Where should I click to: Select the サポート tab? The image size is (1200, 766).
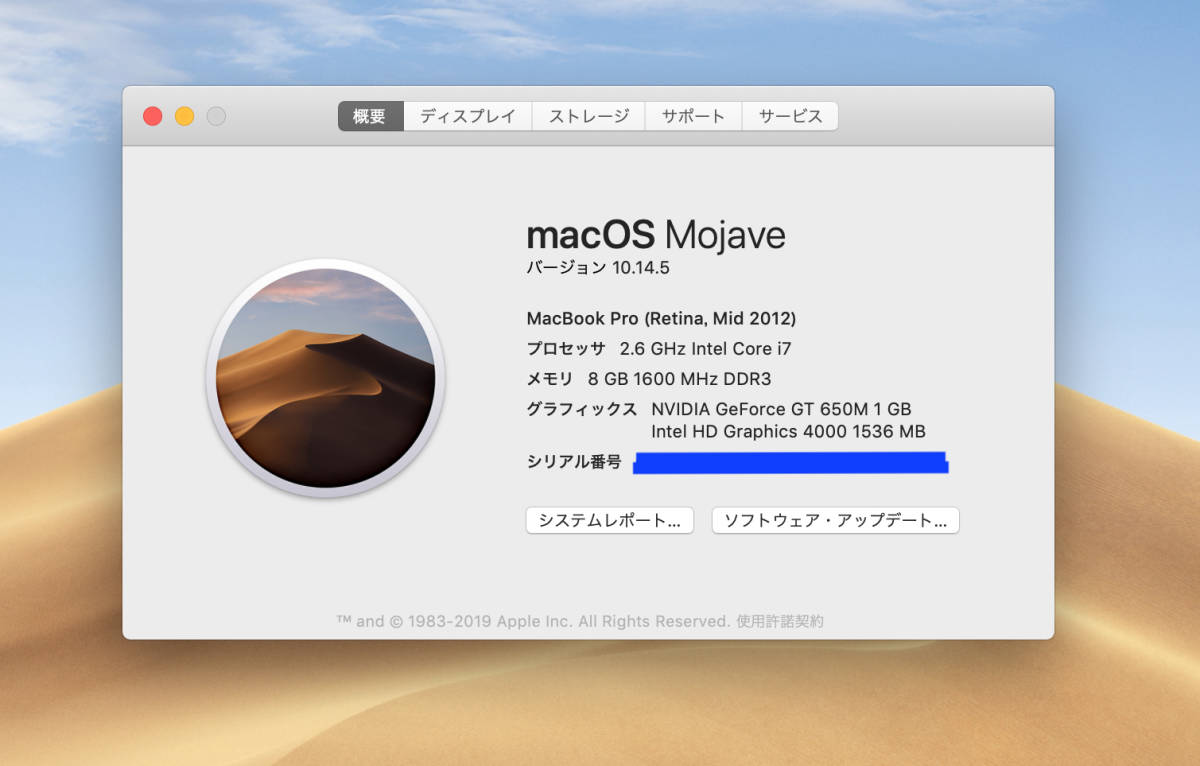(693, 116)
